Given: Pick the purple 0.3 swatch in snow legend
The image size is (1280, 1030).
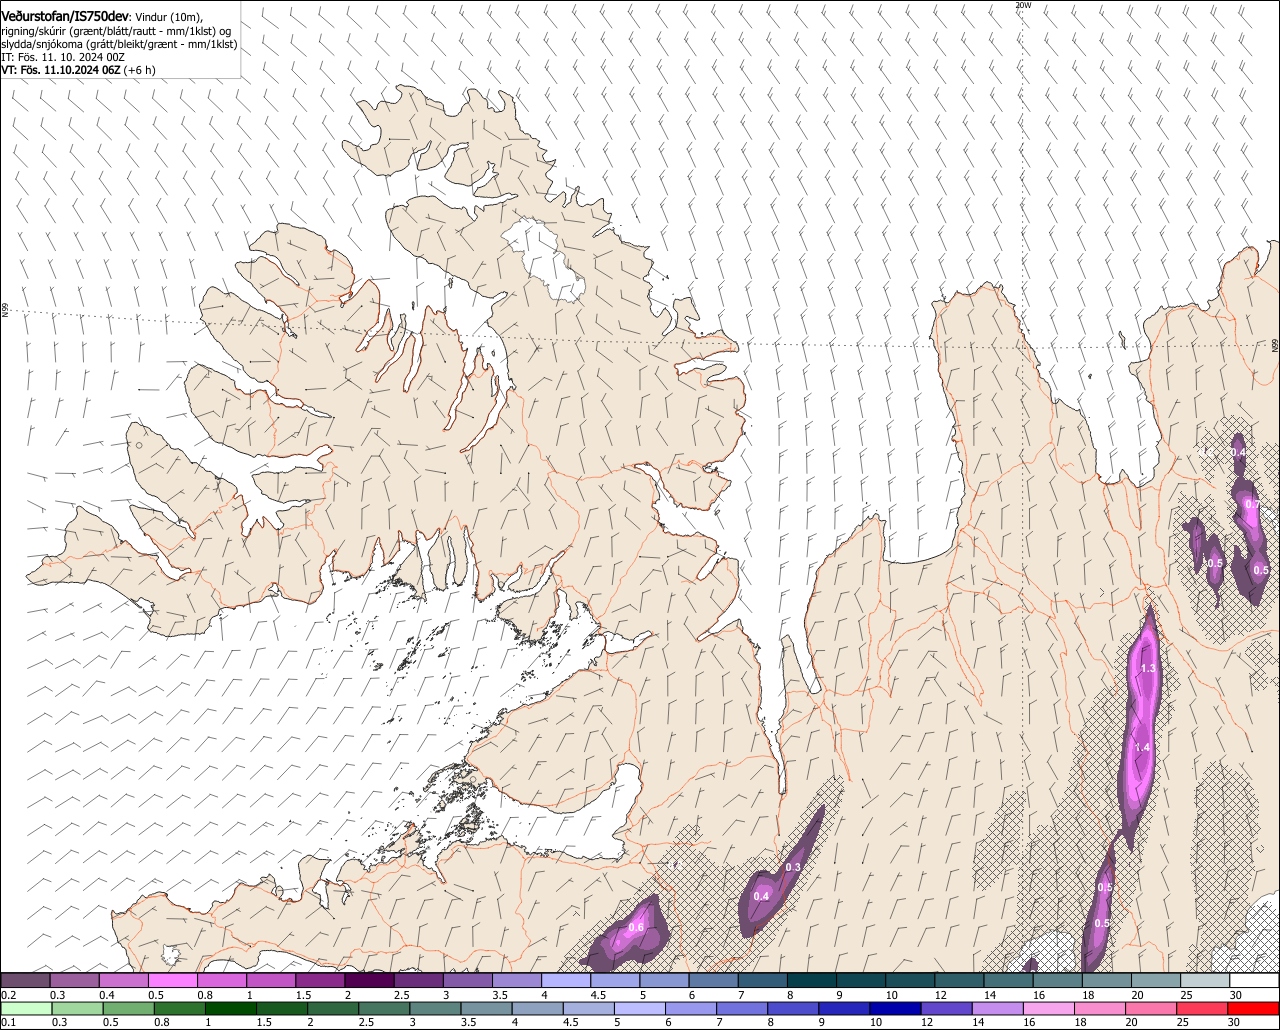Looking at the screenshot, I should (74, 981).
